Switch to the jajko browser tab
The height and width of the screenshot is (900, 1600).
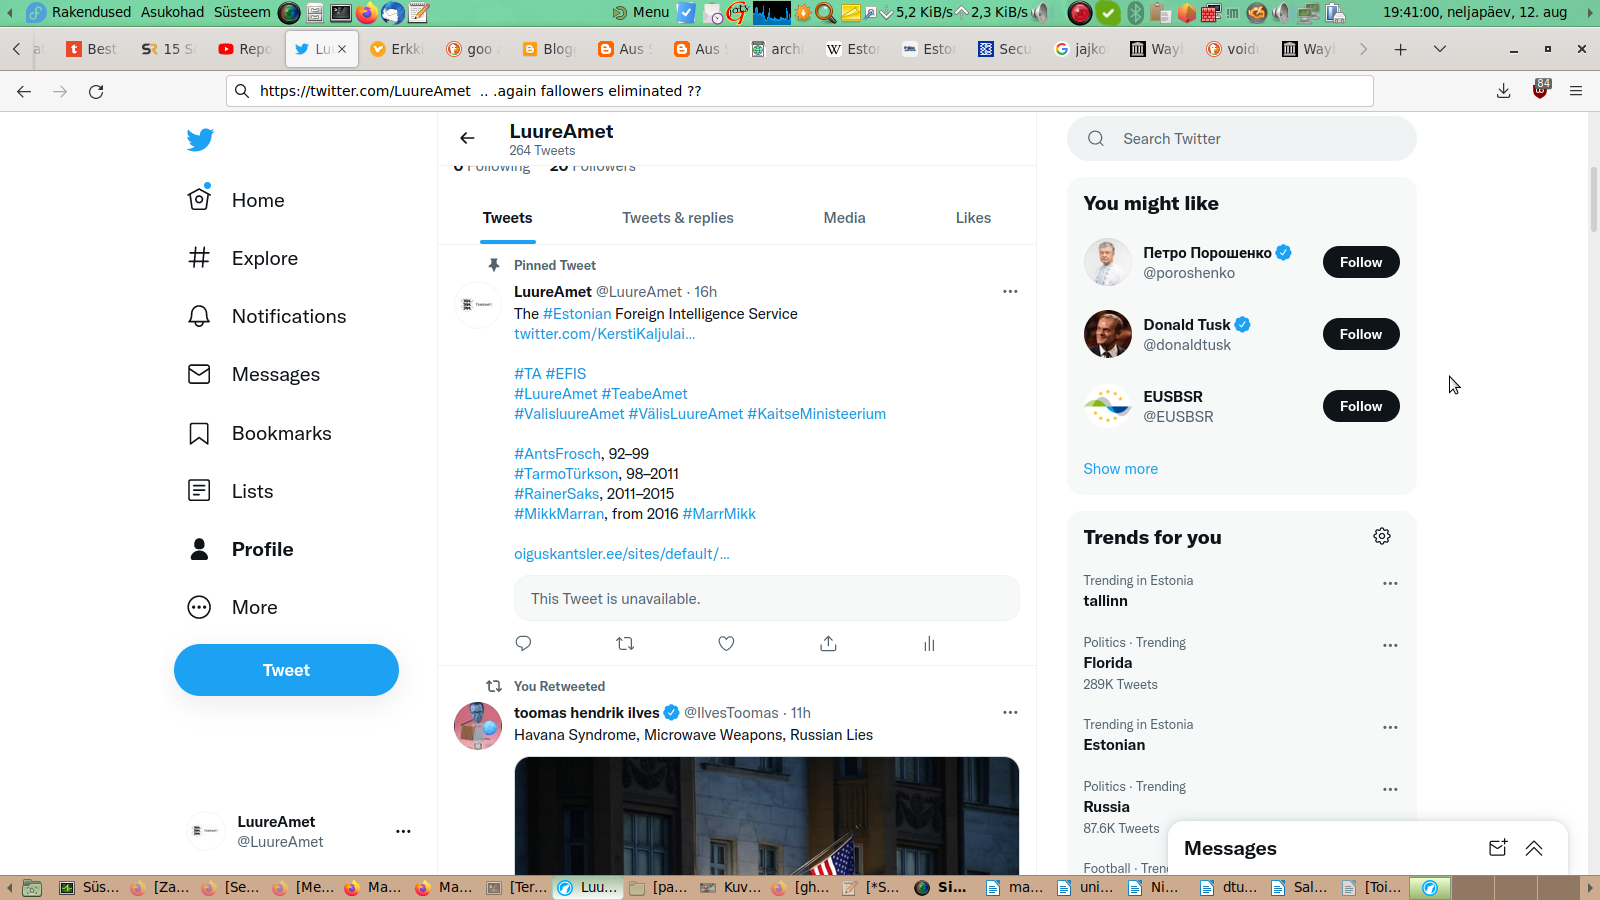tap(1081, 49)
